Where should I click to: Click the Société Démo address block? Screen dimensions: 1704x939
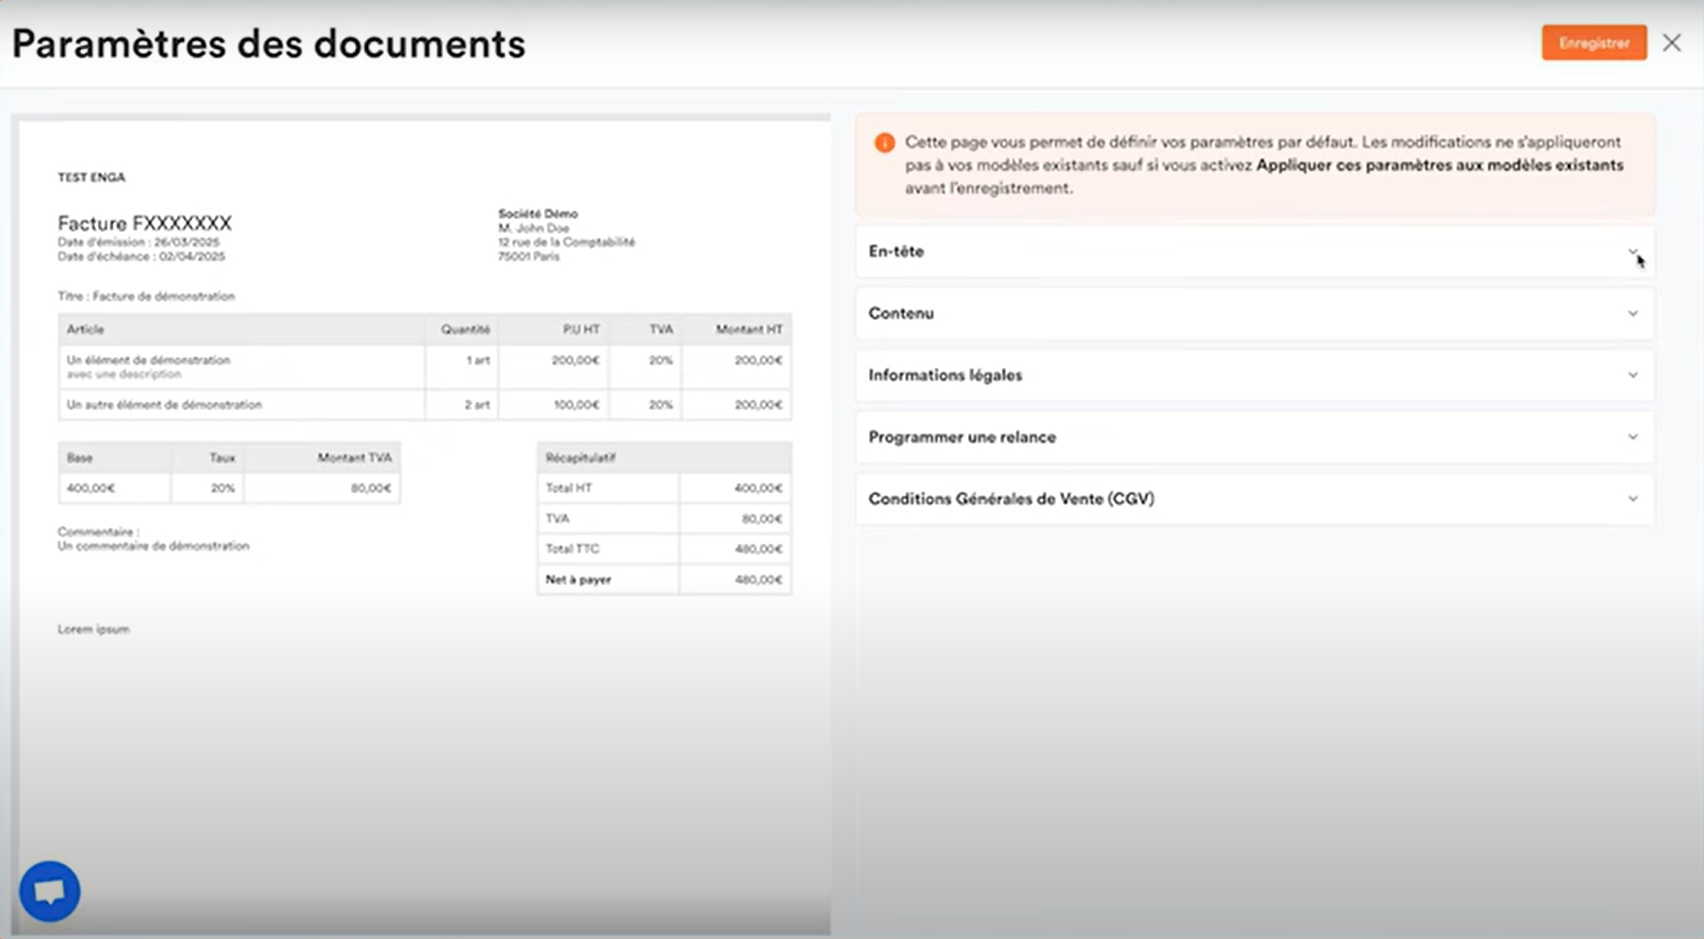[566, 235]
